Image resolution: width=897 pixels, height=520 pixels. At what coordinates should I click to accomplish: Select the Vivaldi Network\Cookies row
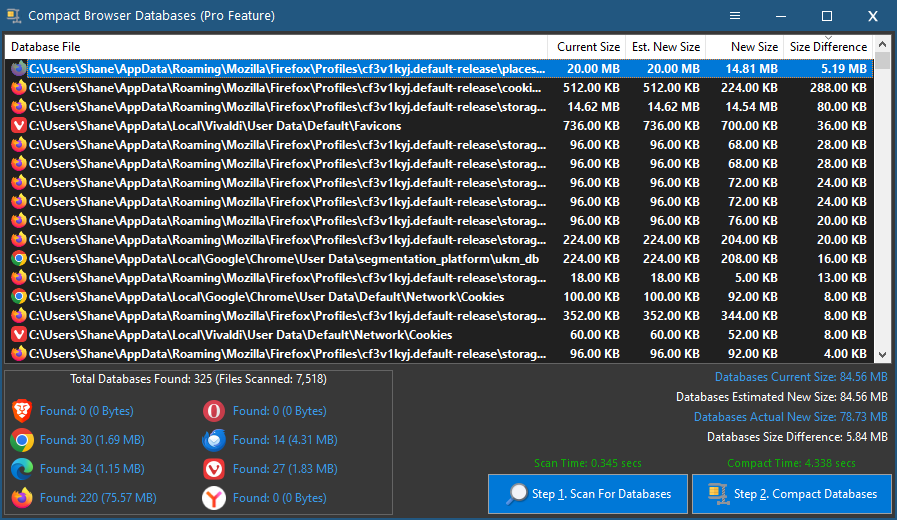[x=439, y=335]
